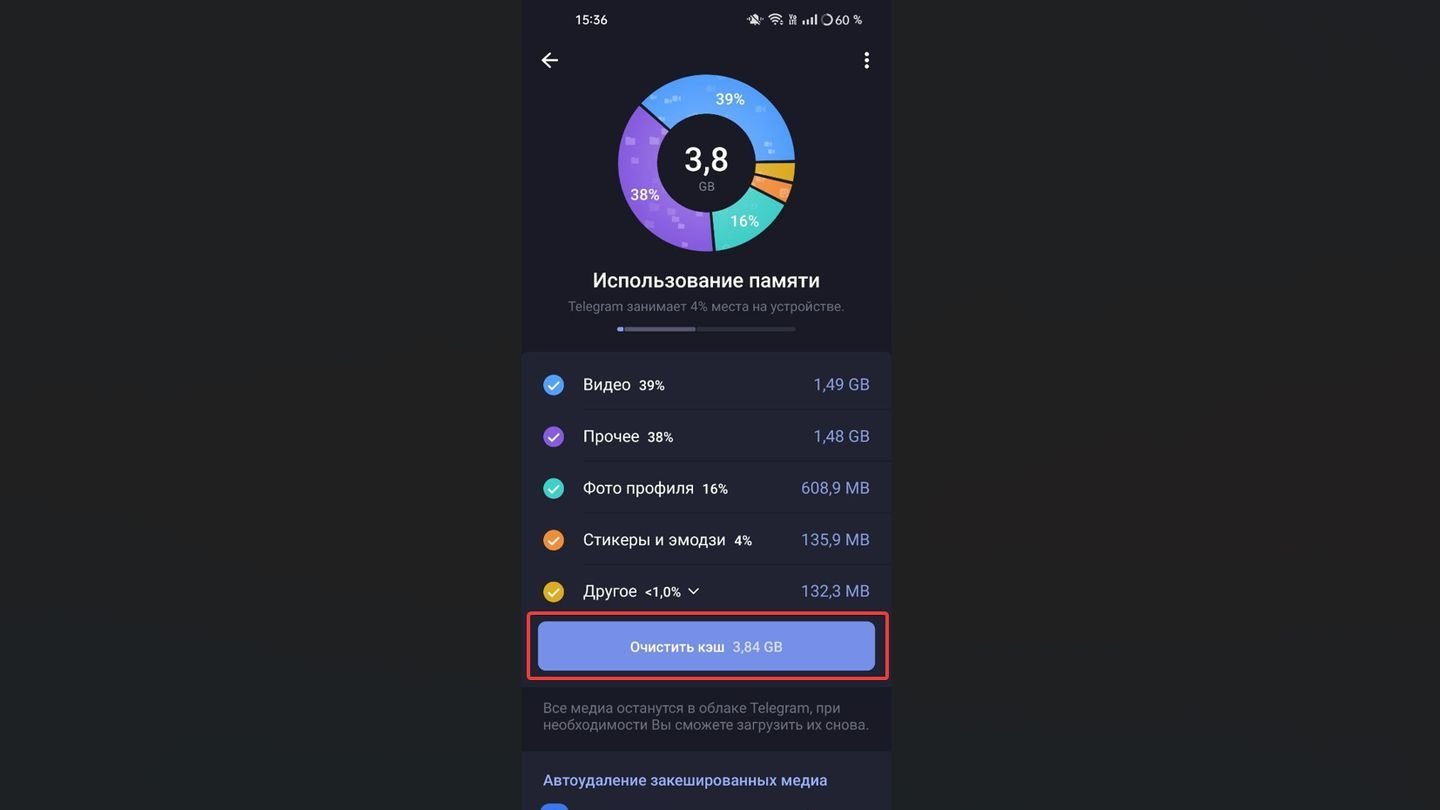Tap the Использование памяти heading
This screenshot has height=810, width=1440.
pos(706,281)
